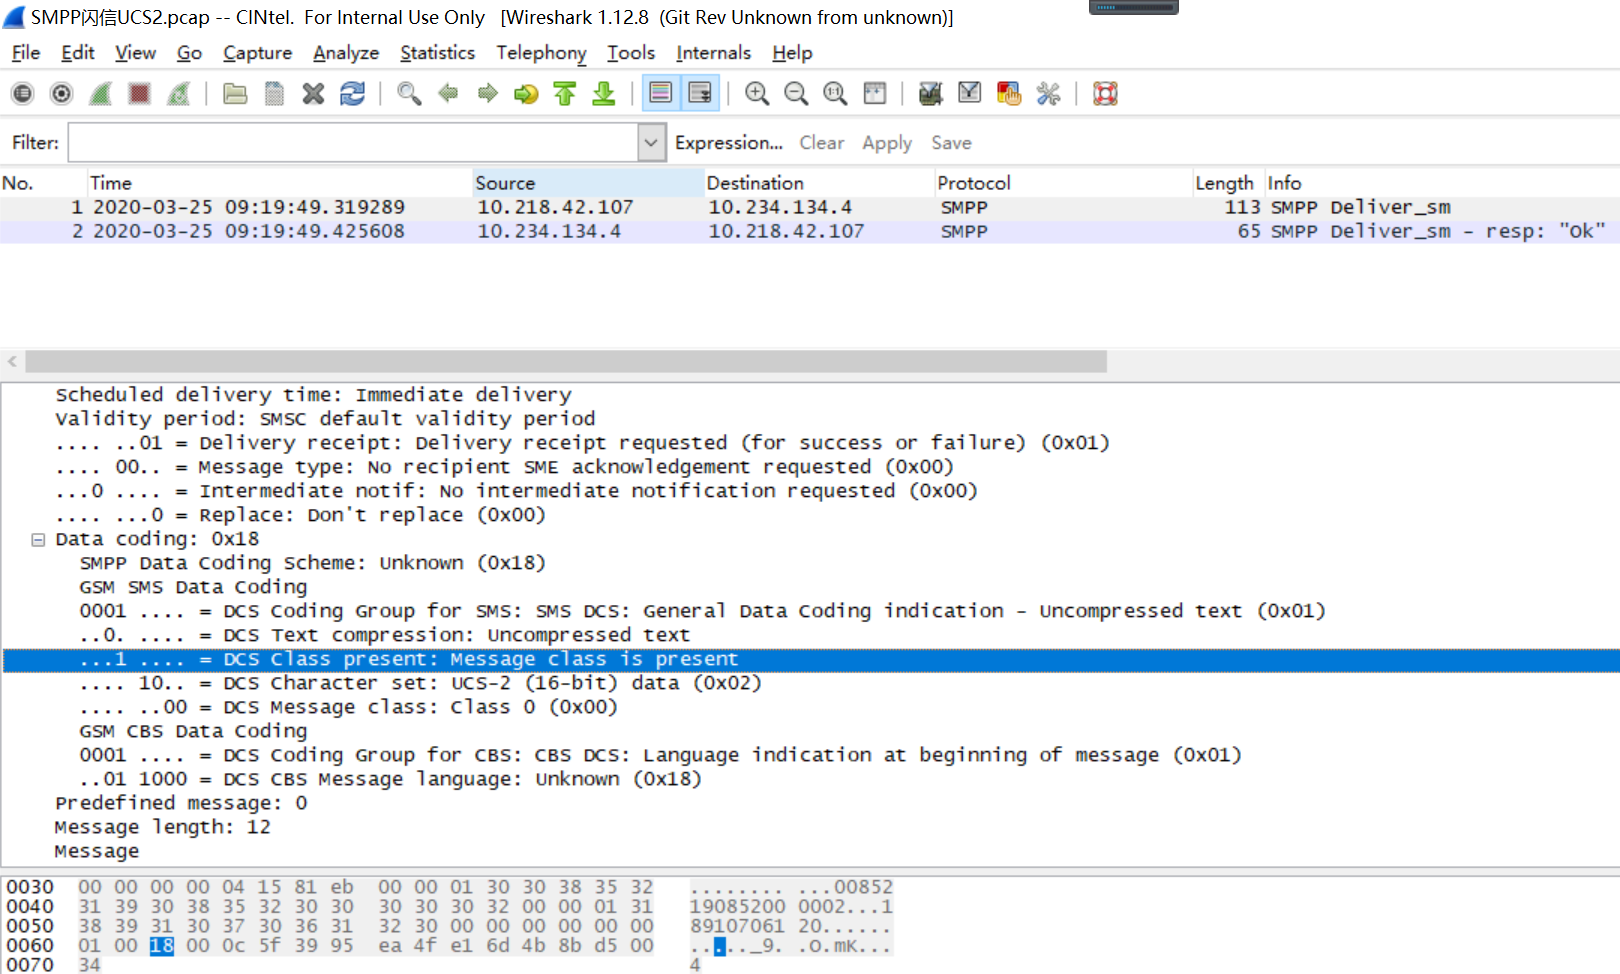Go to packet number icon
The height and width of the screenshot is (974, 1620).
(526, 94)
